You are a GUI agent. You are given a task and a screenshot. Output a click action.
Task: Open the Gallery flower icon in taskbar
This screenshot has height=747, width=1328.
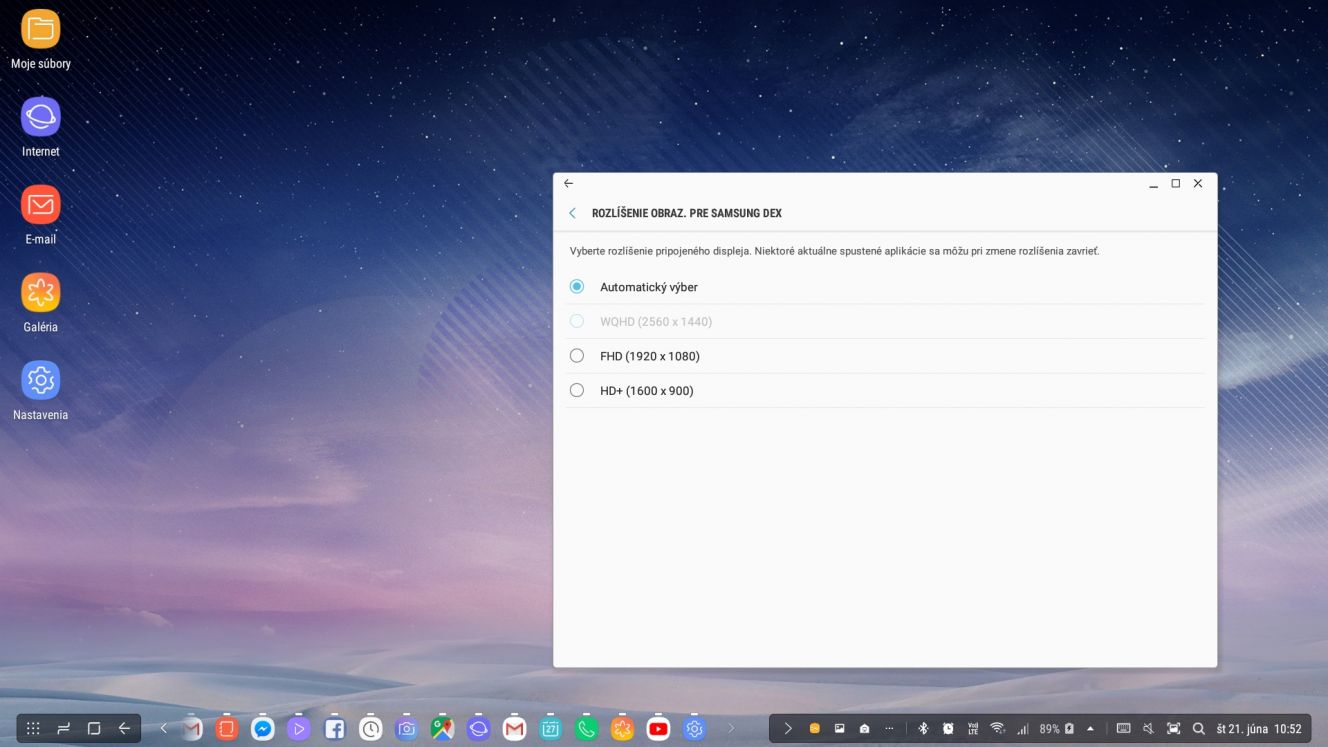(623, 729)
